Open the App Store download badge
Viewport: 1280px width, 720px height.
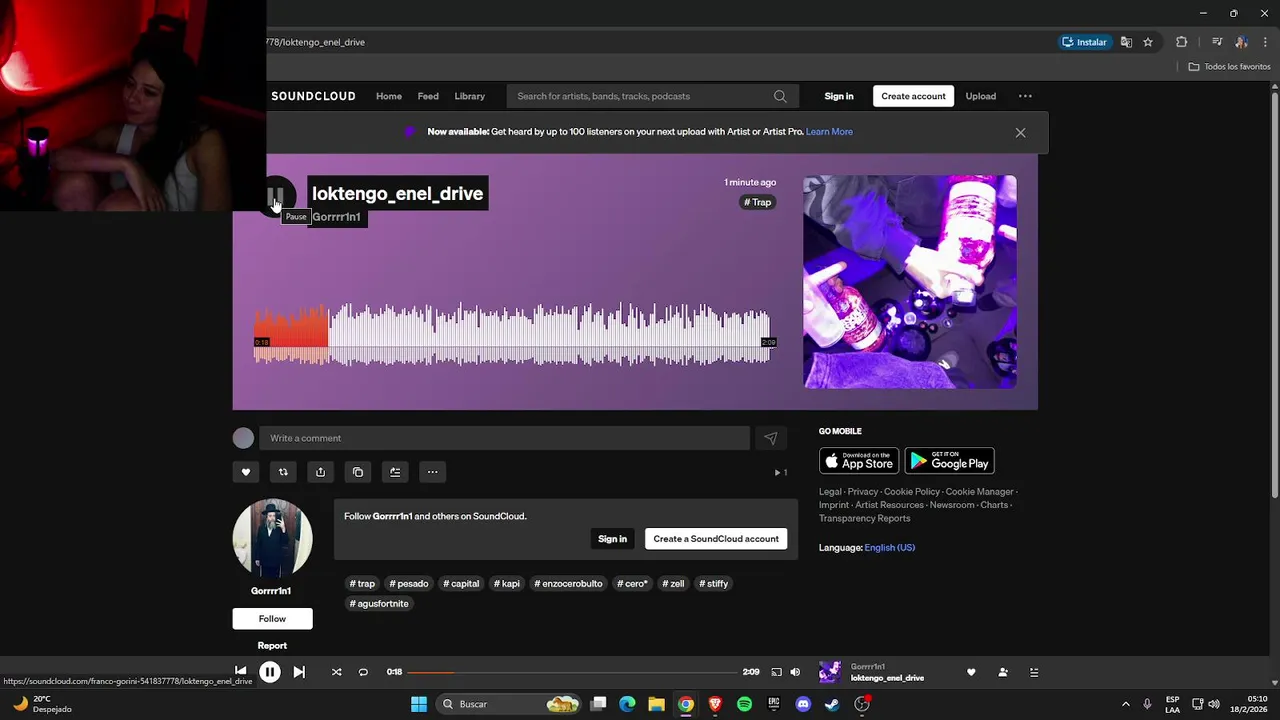point(859,461)
